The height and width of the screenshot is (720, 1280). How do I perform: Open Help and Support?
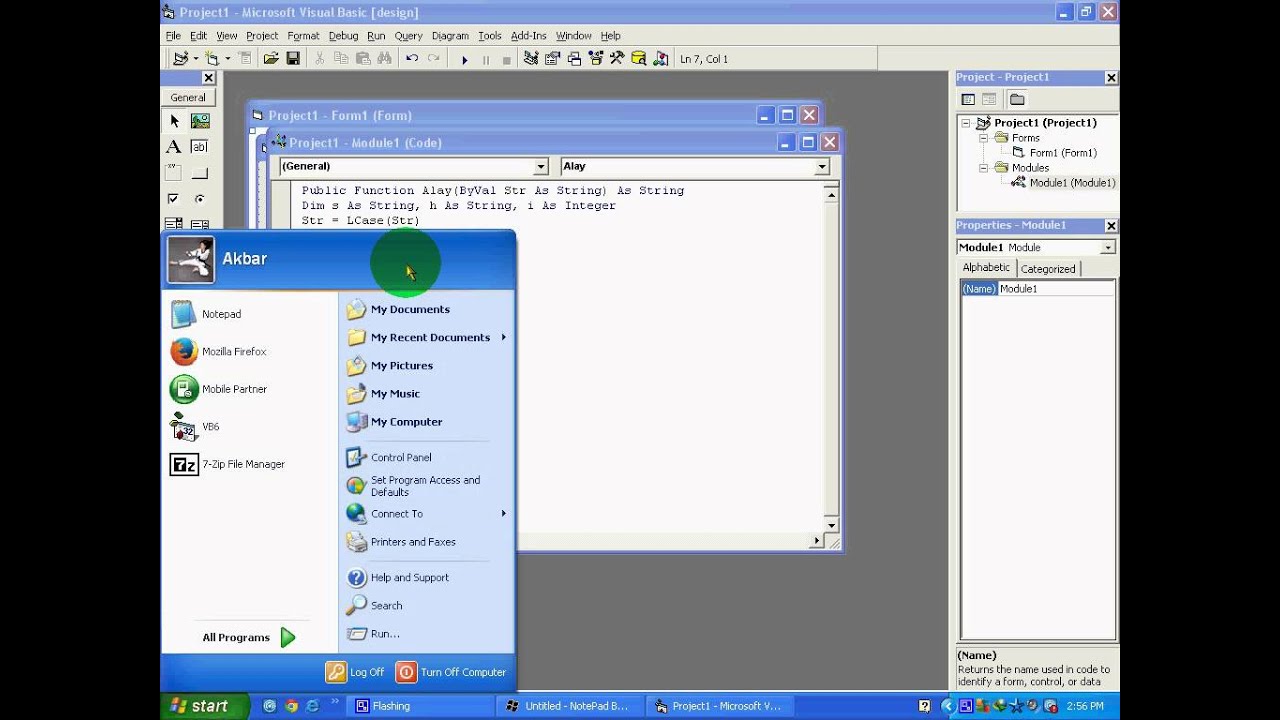(398, 577)
